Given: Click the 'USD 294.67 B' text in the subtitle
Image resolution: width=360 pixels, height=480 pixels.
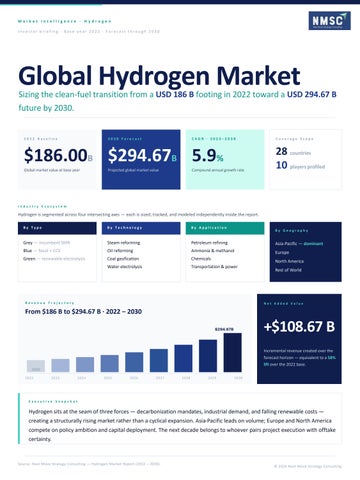Looking at the screenshot, I should pyautogui.click(x=312, y=94).
